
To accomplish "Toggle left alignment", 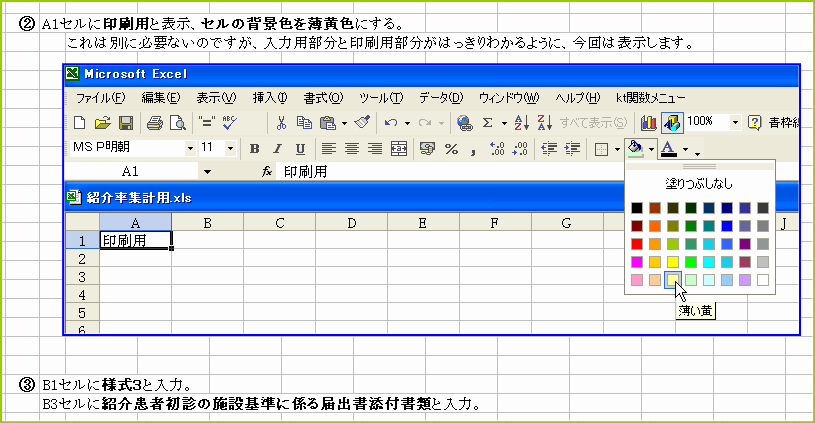I will tap(328, 149).
